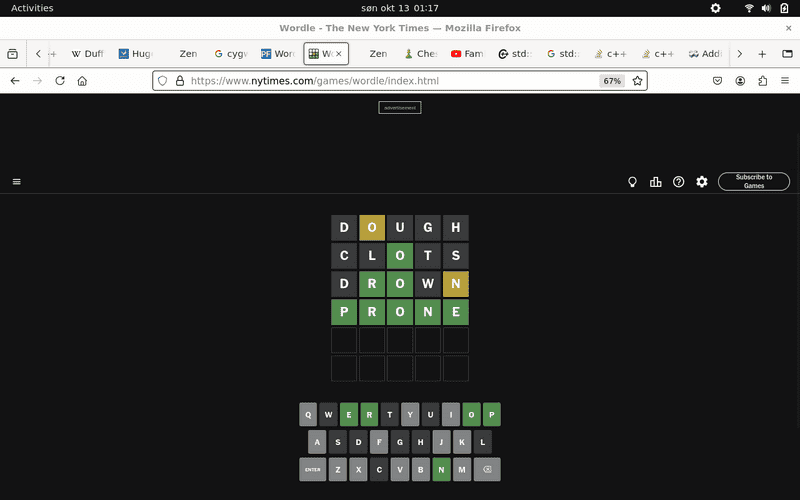This screenshot has width=800, height=500.
Task: Click the yellow O tile in DOUGH row
Action: click(x=372, y=228)
